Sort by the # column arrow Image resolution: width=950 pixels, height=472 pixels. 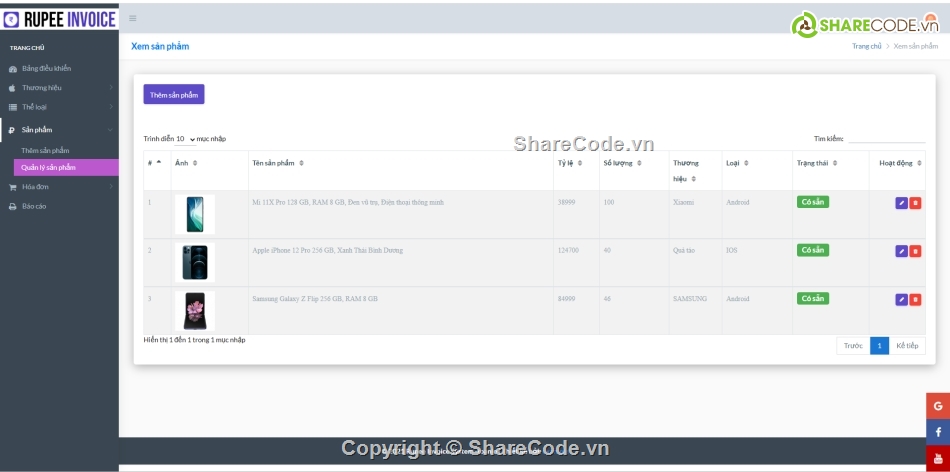[159, 162]
